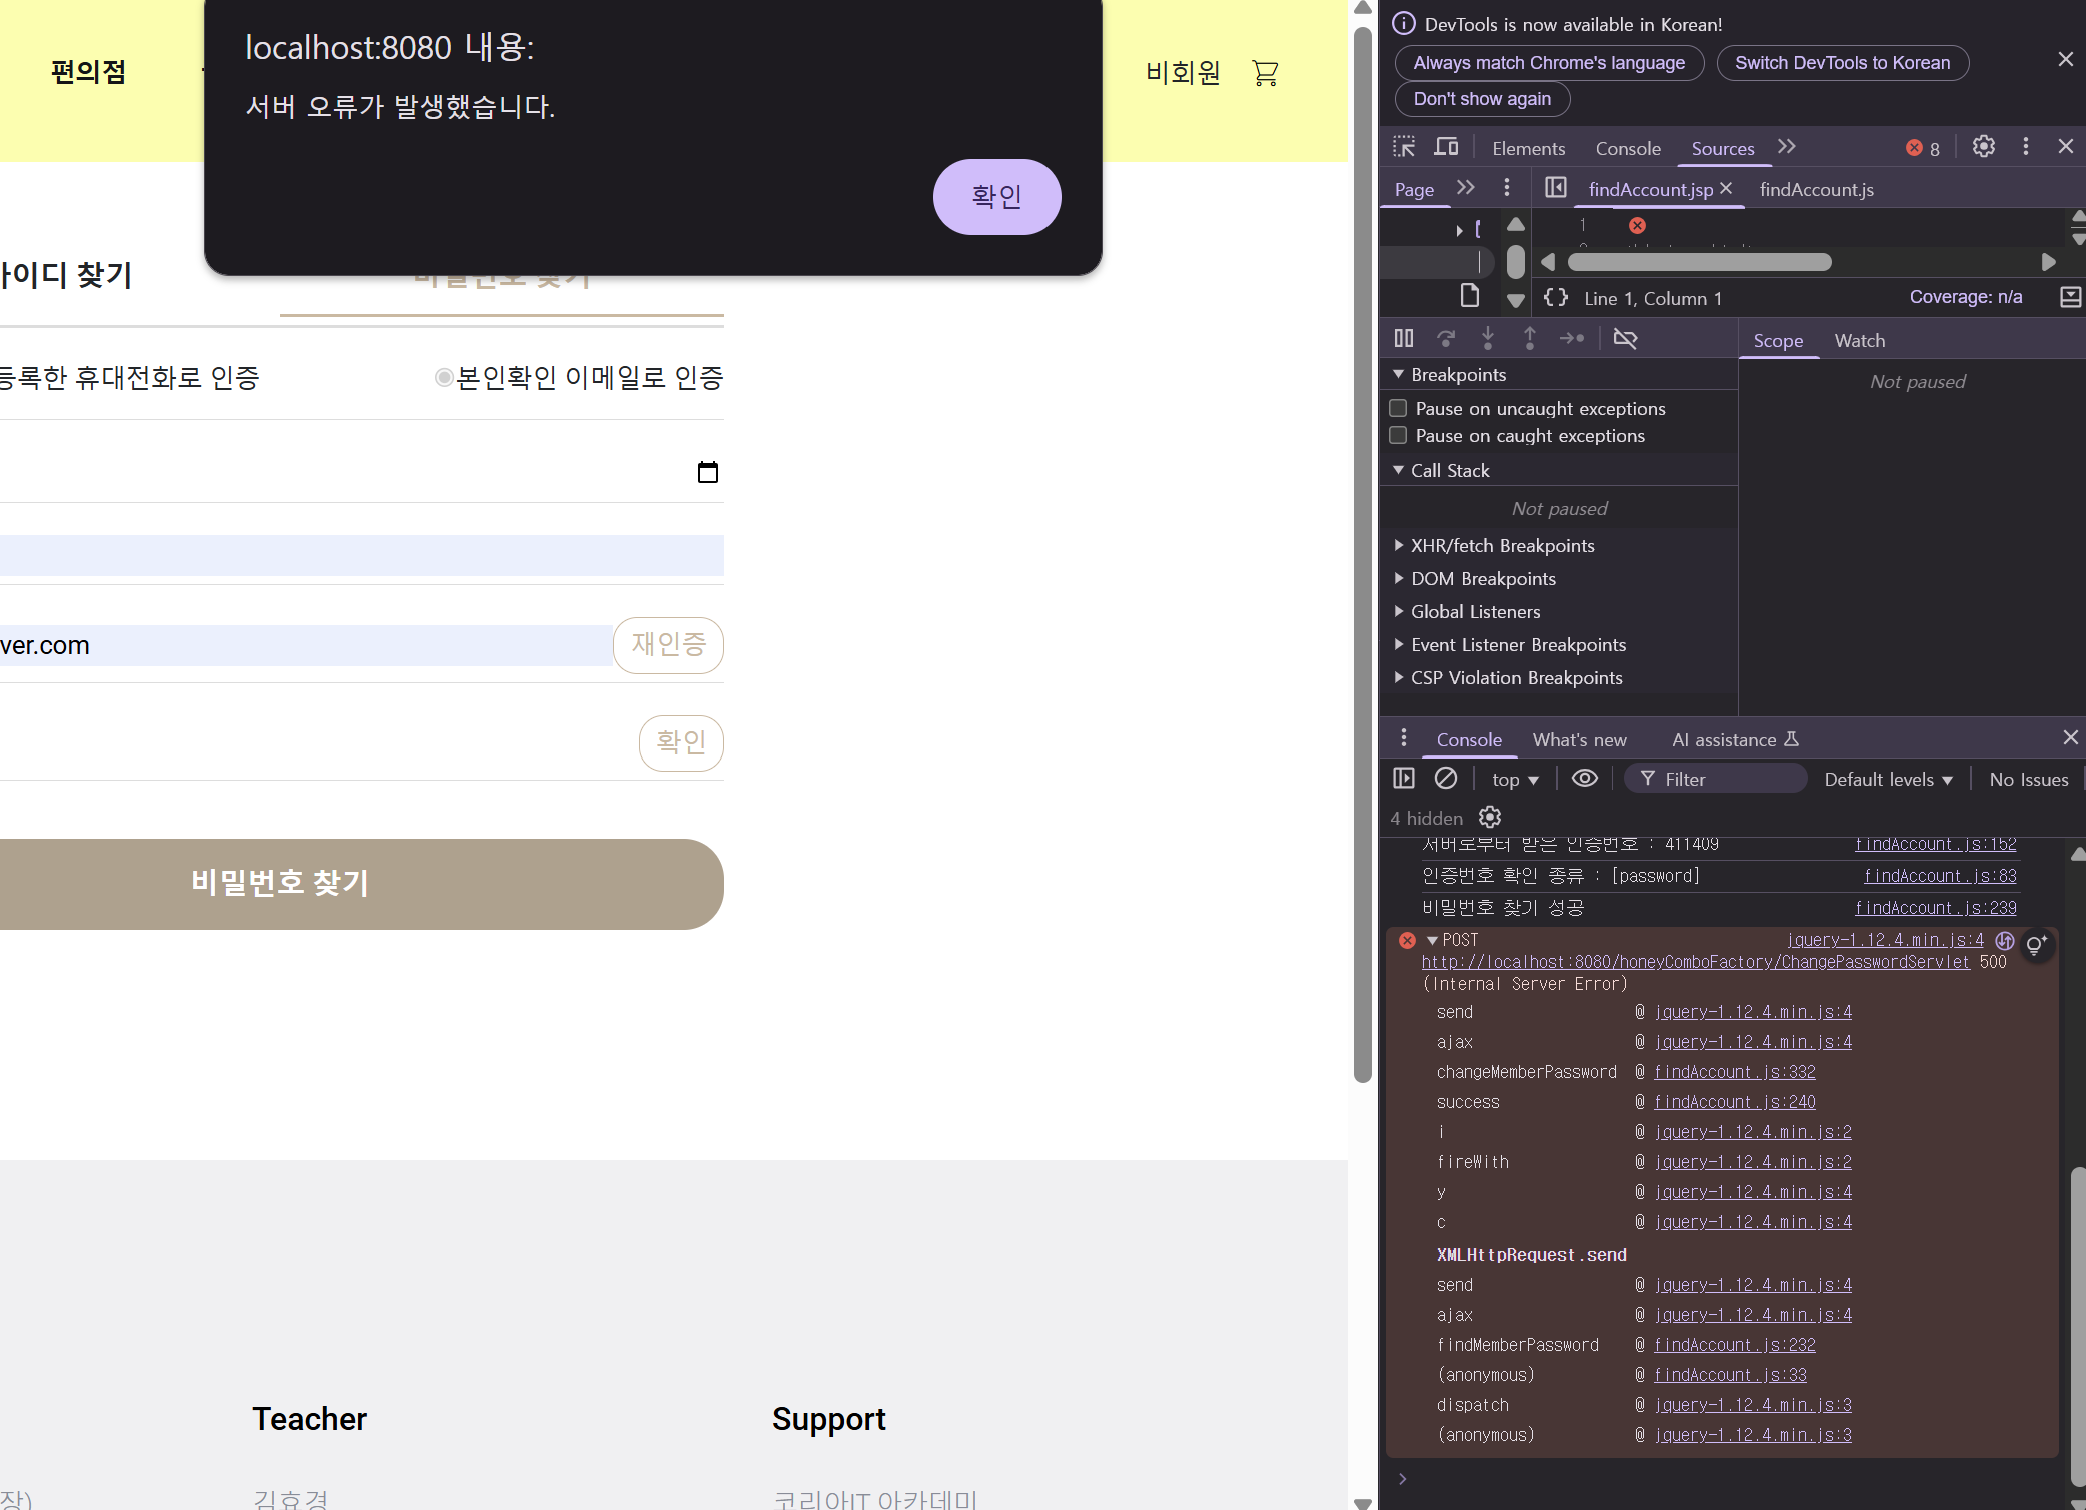Toggle the device toolbar icon
2086x1510 pixels.
(x=1446, y=147)
